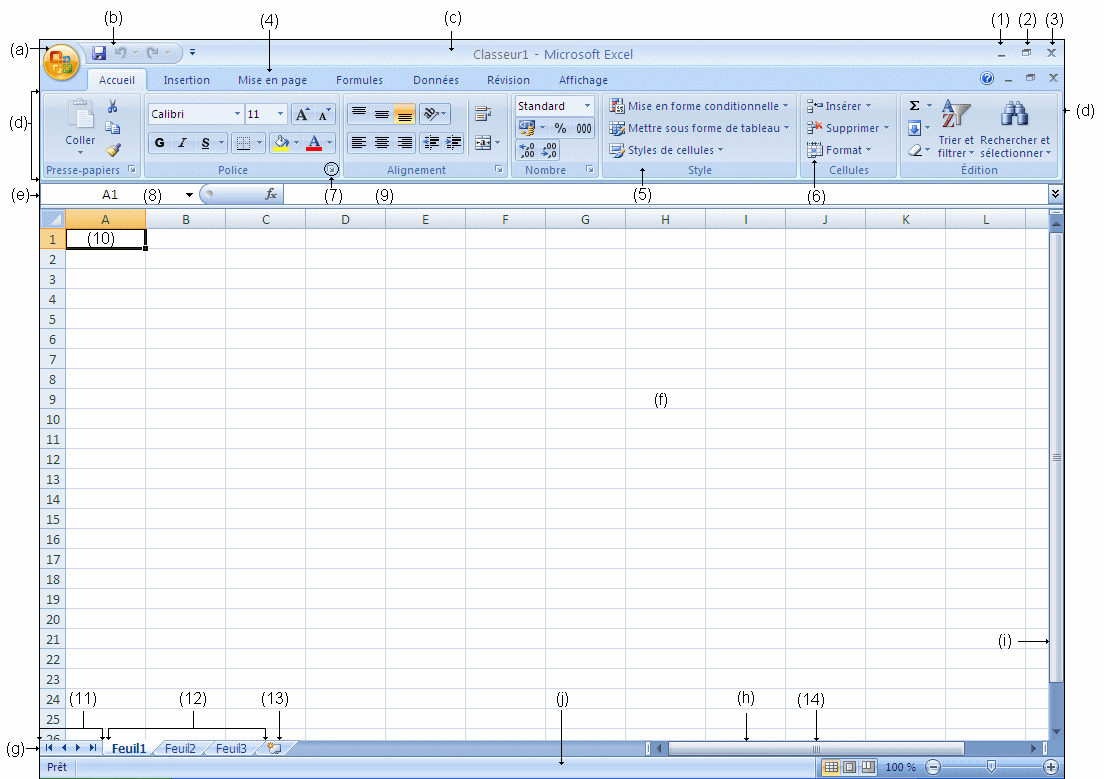The image size is (1104, 779).
Task: Insert a new worksheet tab icon
Action: [x=275, y=748]
